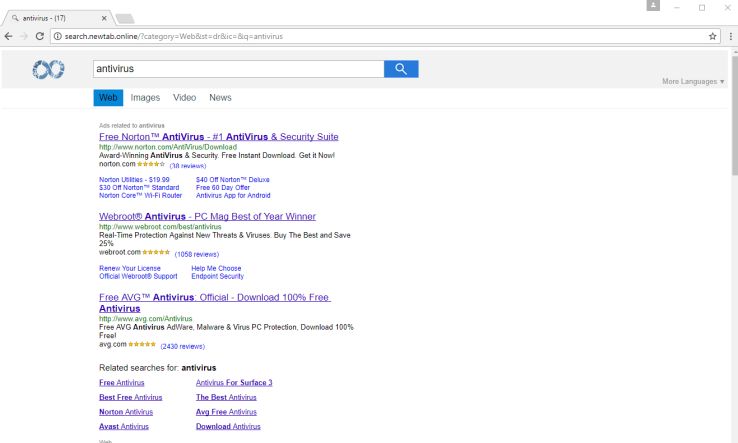Reload the page with the refresh icon
The height and width of the screenshot is (443, 738).
[40, 36]
